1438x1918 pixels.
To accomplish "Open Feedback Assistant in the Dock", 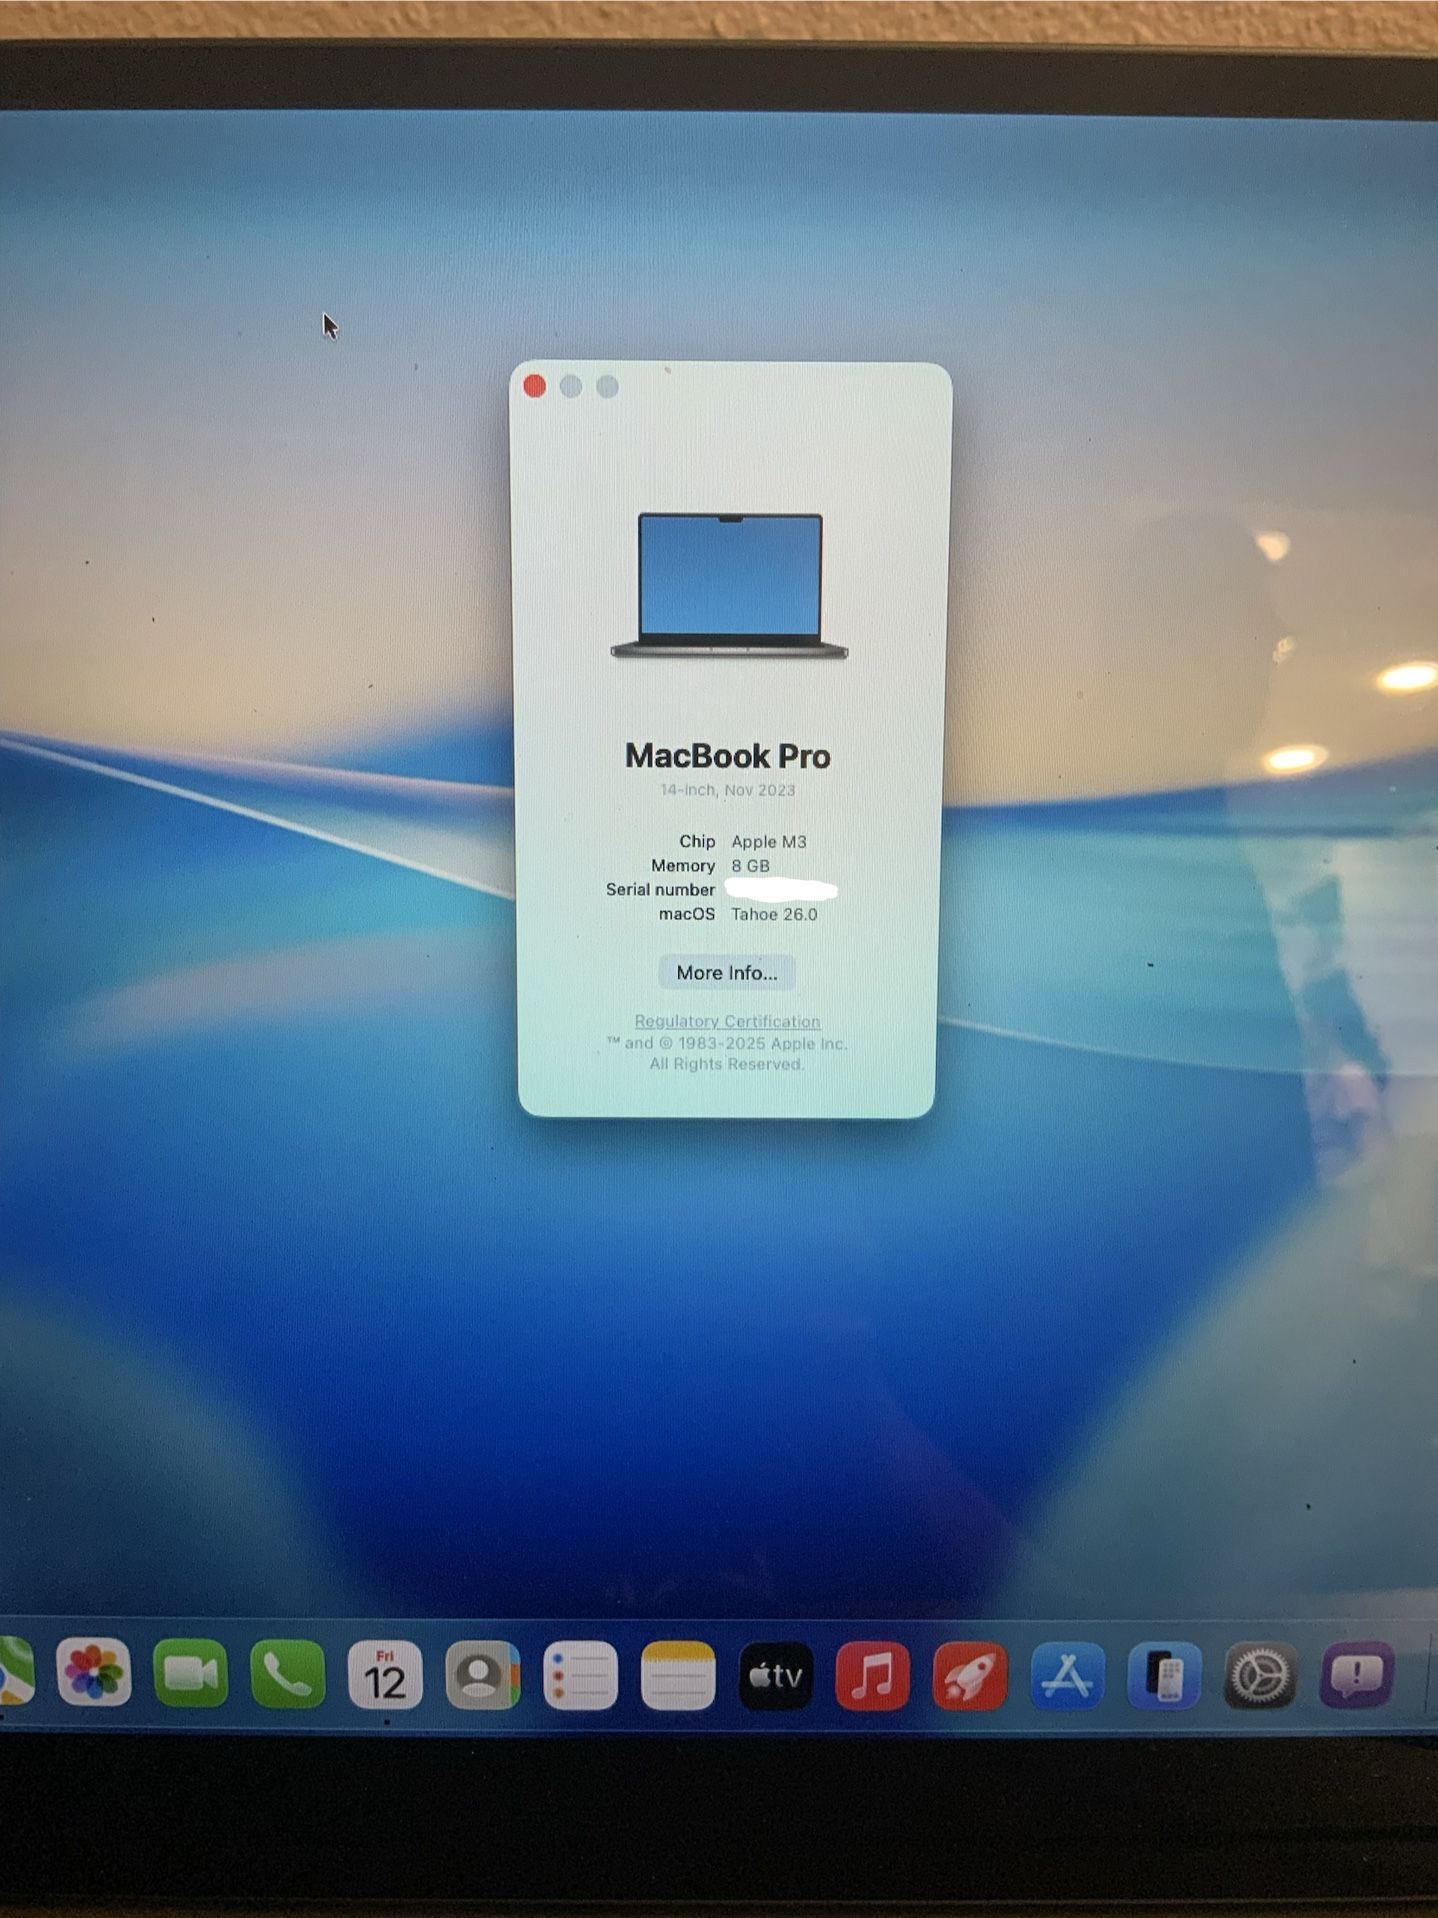I will tap(1357, 1674).
